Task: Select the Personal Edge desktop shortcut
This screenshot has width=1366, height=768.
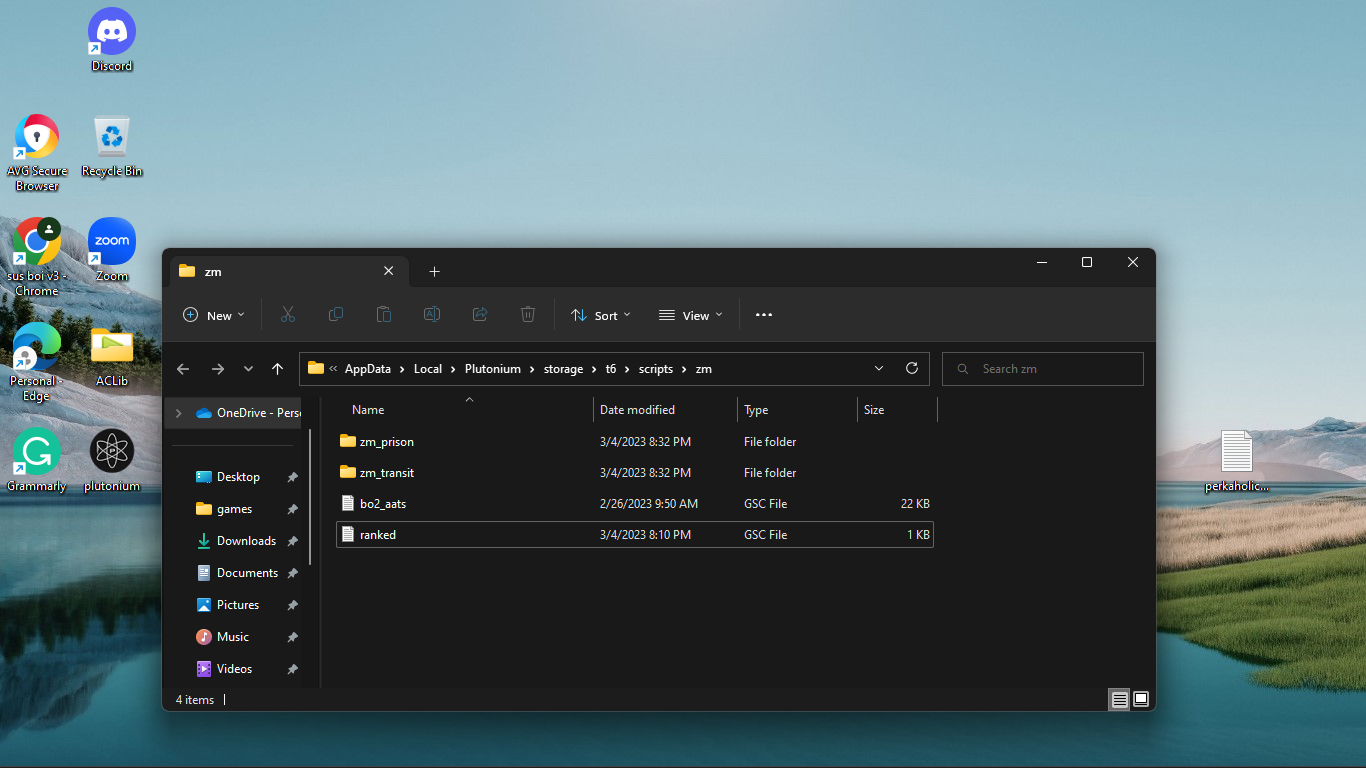Action: click(x=37, y=362)
